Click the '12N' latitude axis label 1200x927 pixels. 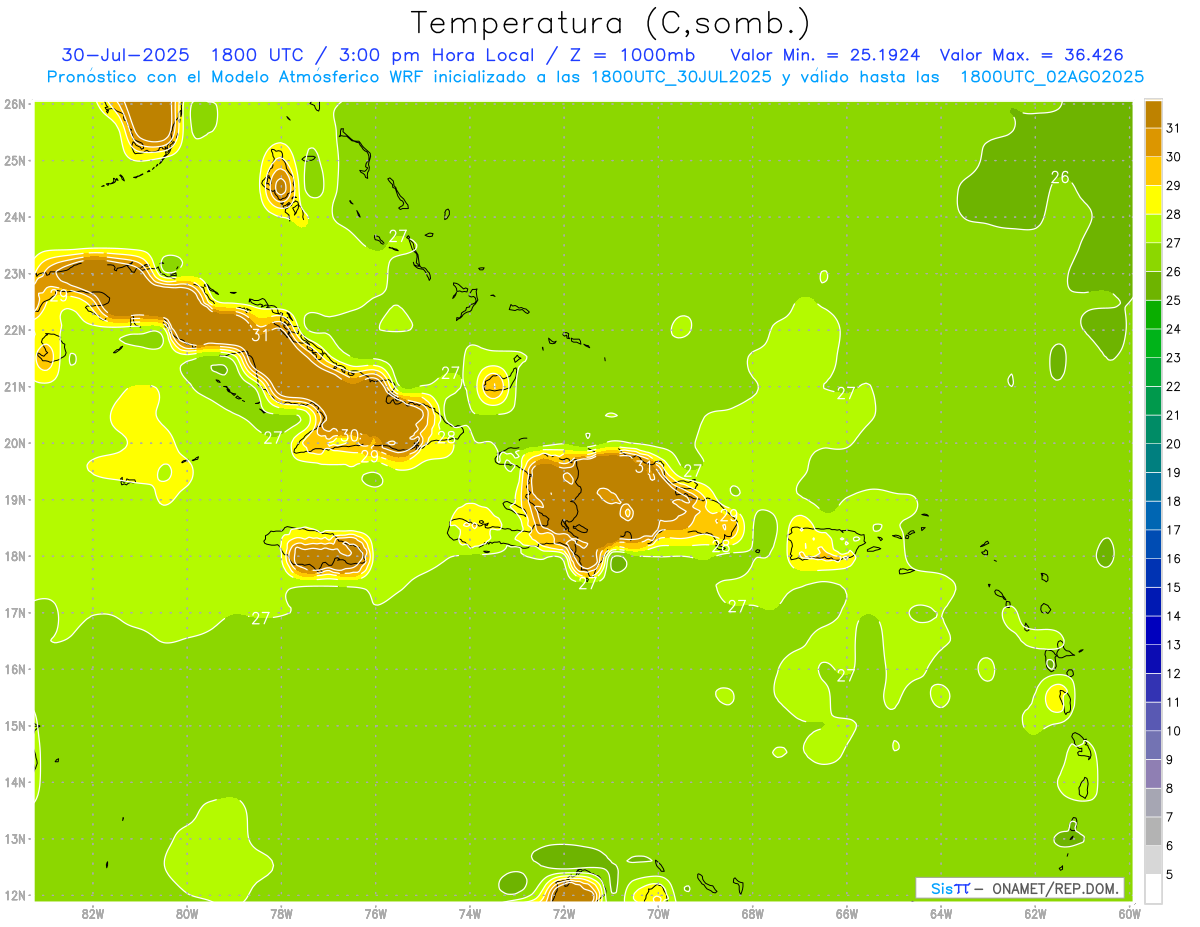coord(15,895)
